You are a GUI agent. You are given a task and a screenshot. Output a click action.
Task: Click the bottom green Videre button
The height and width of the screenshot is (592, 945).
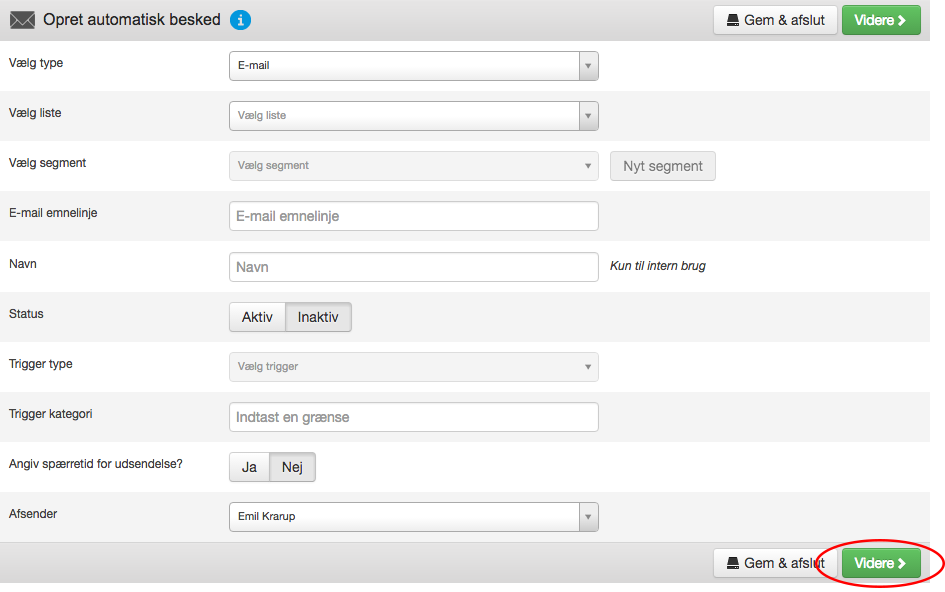[x=881, y=563]
